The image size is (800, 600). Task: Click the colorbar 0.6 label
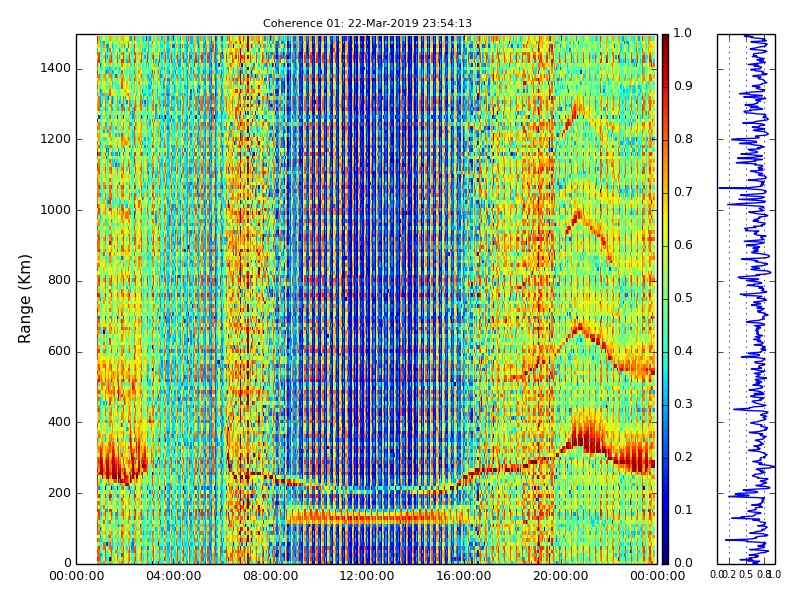[x=683, y=245]
